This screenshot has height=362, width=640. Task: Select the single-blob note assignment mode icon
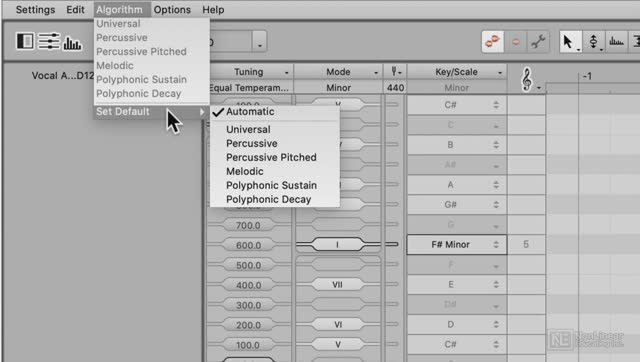click(x=516, y=42)
